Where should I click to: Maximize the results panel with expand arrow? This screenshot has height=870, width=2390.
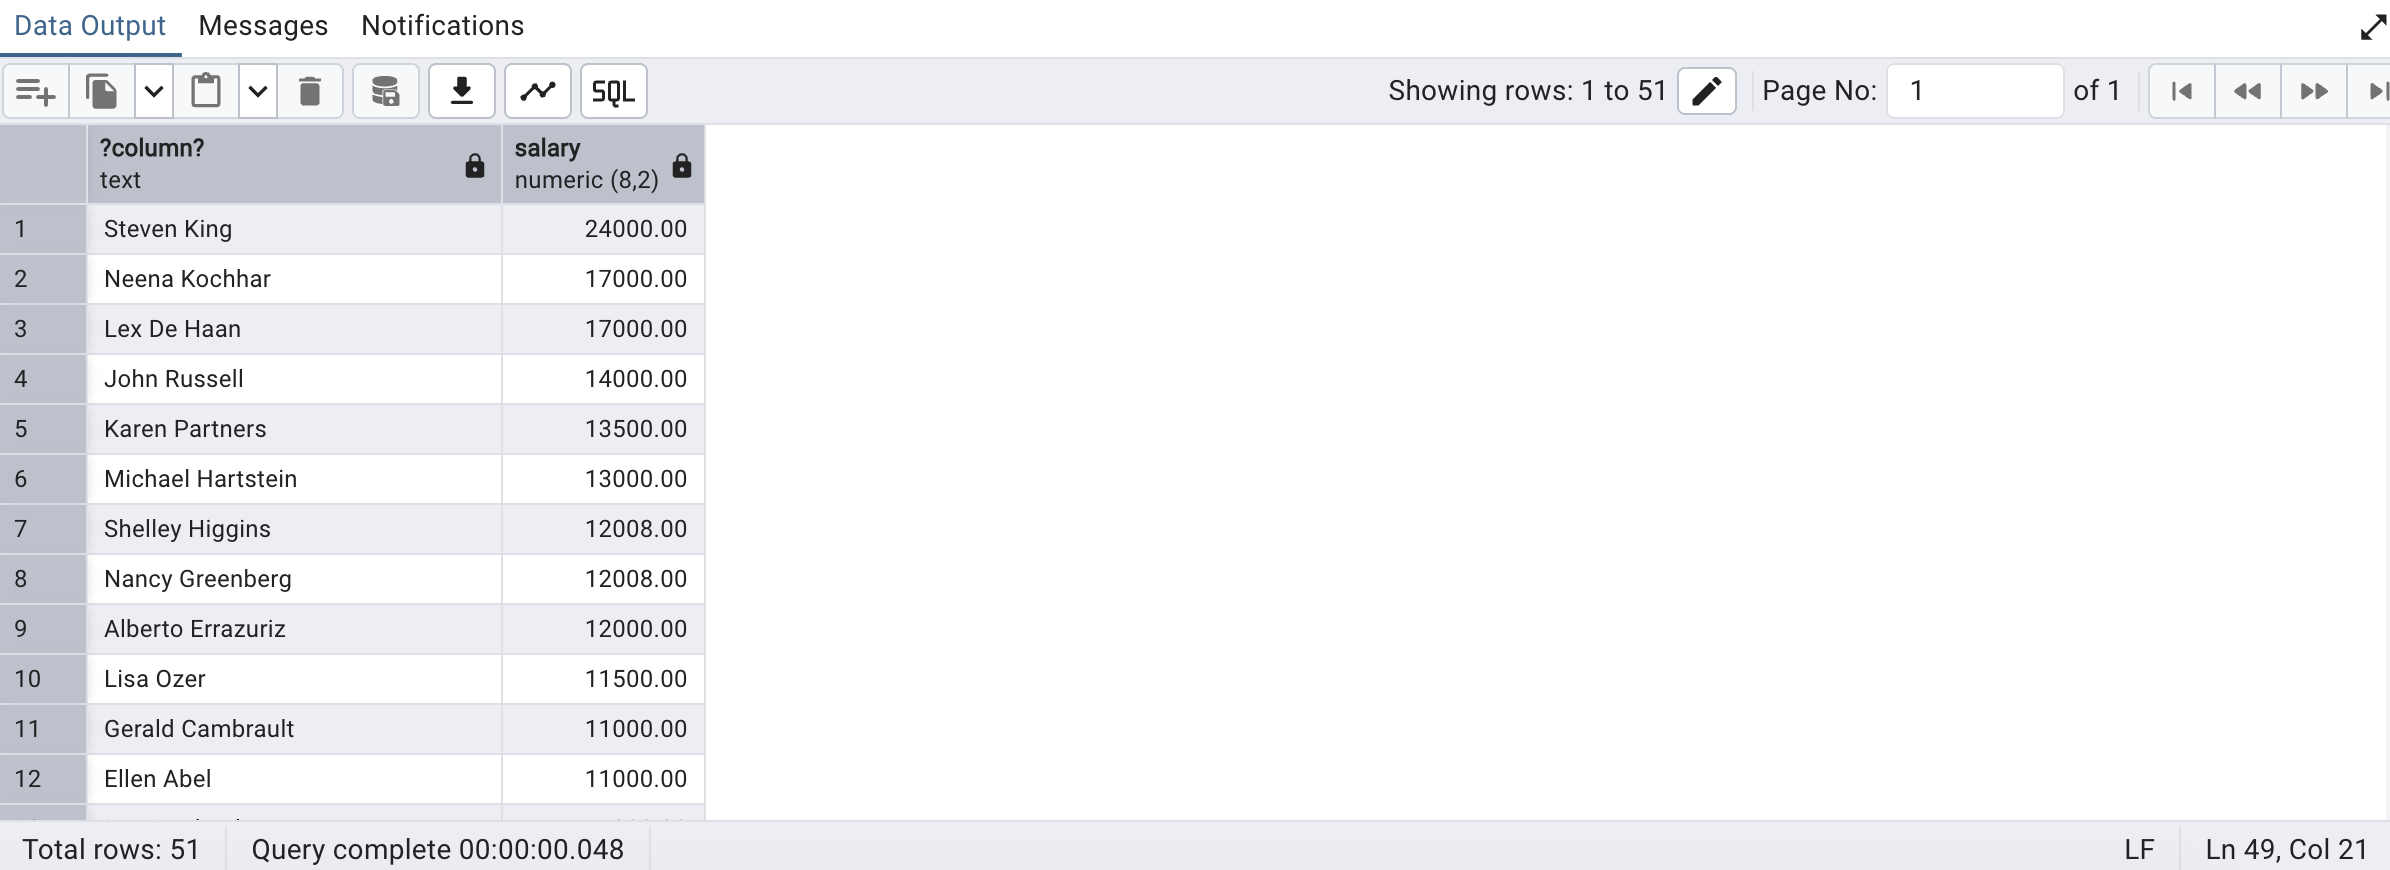(x=2372, y=27)
